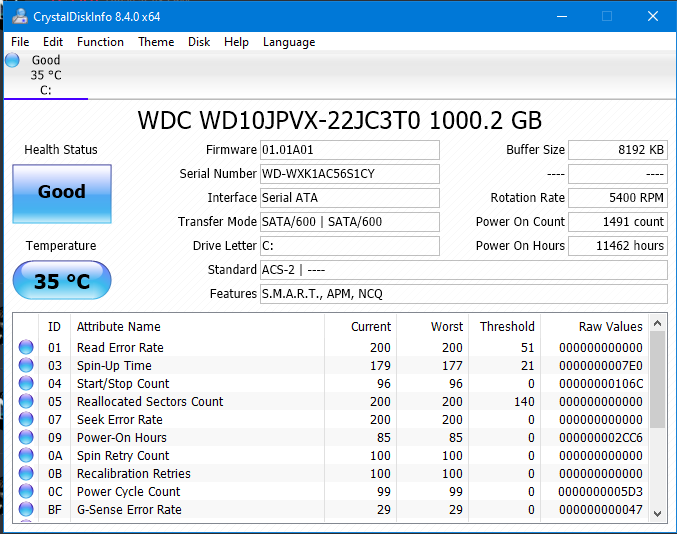
Task: Click the Reallocated Sectors Count status orb
Action: pyautogui.click(x=26, y=402)
